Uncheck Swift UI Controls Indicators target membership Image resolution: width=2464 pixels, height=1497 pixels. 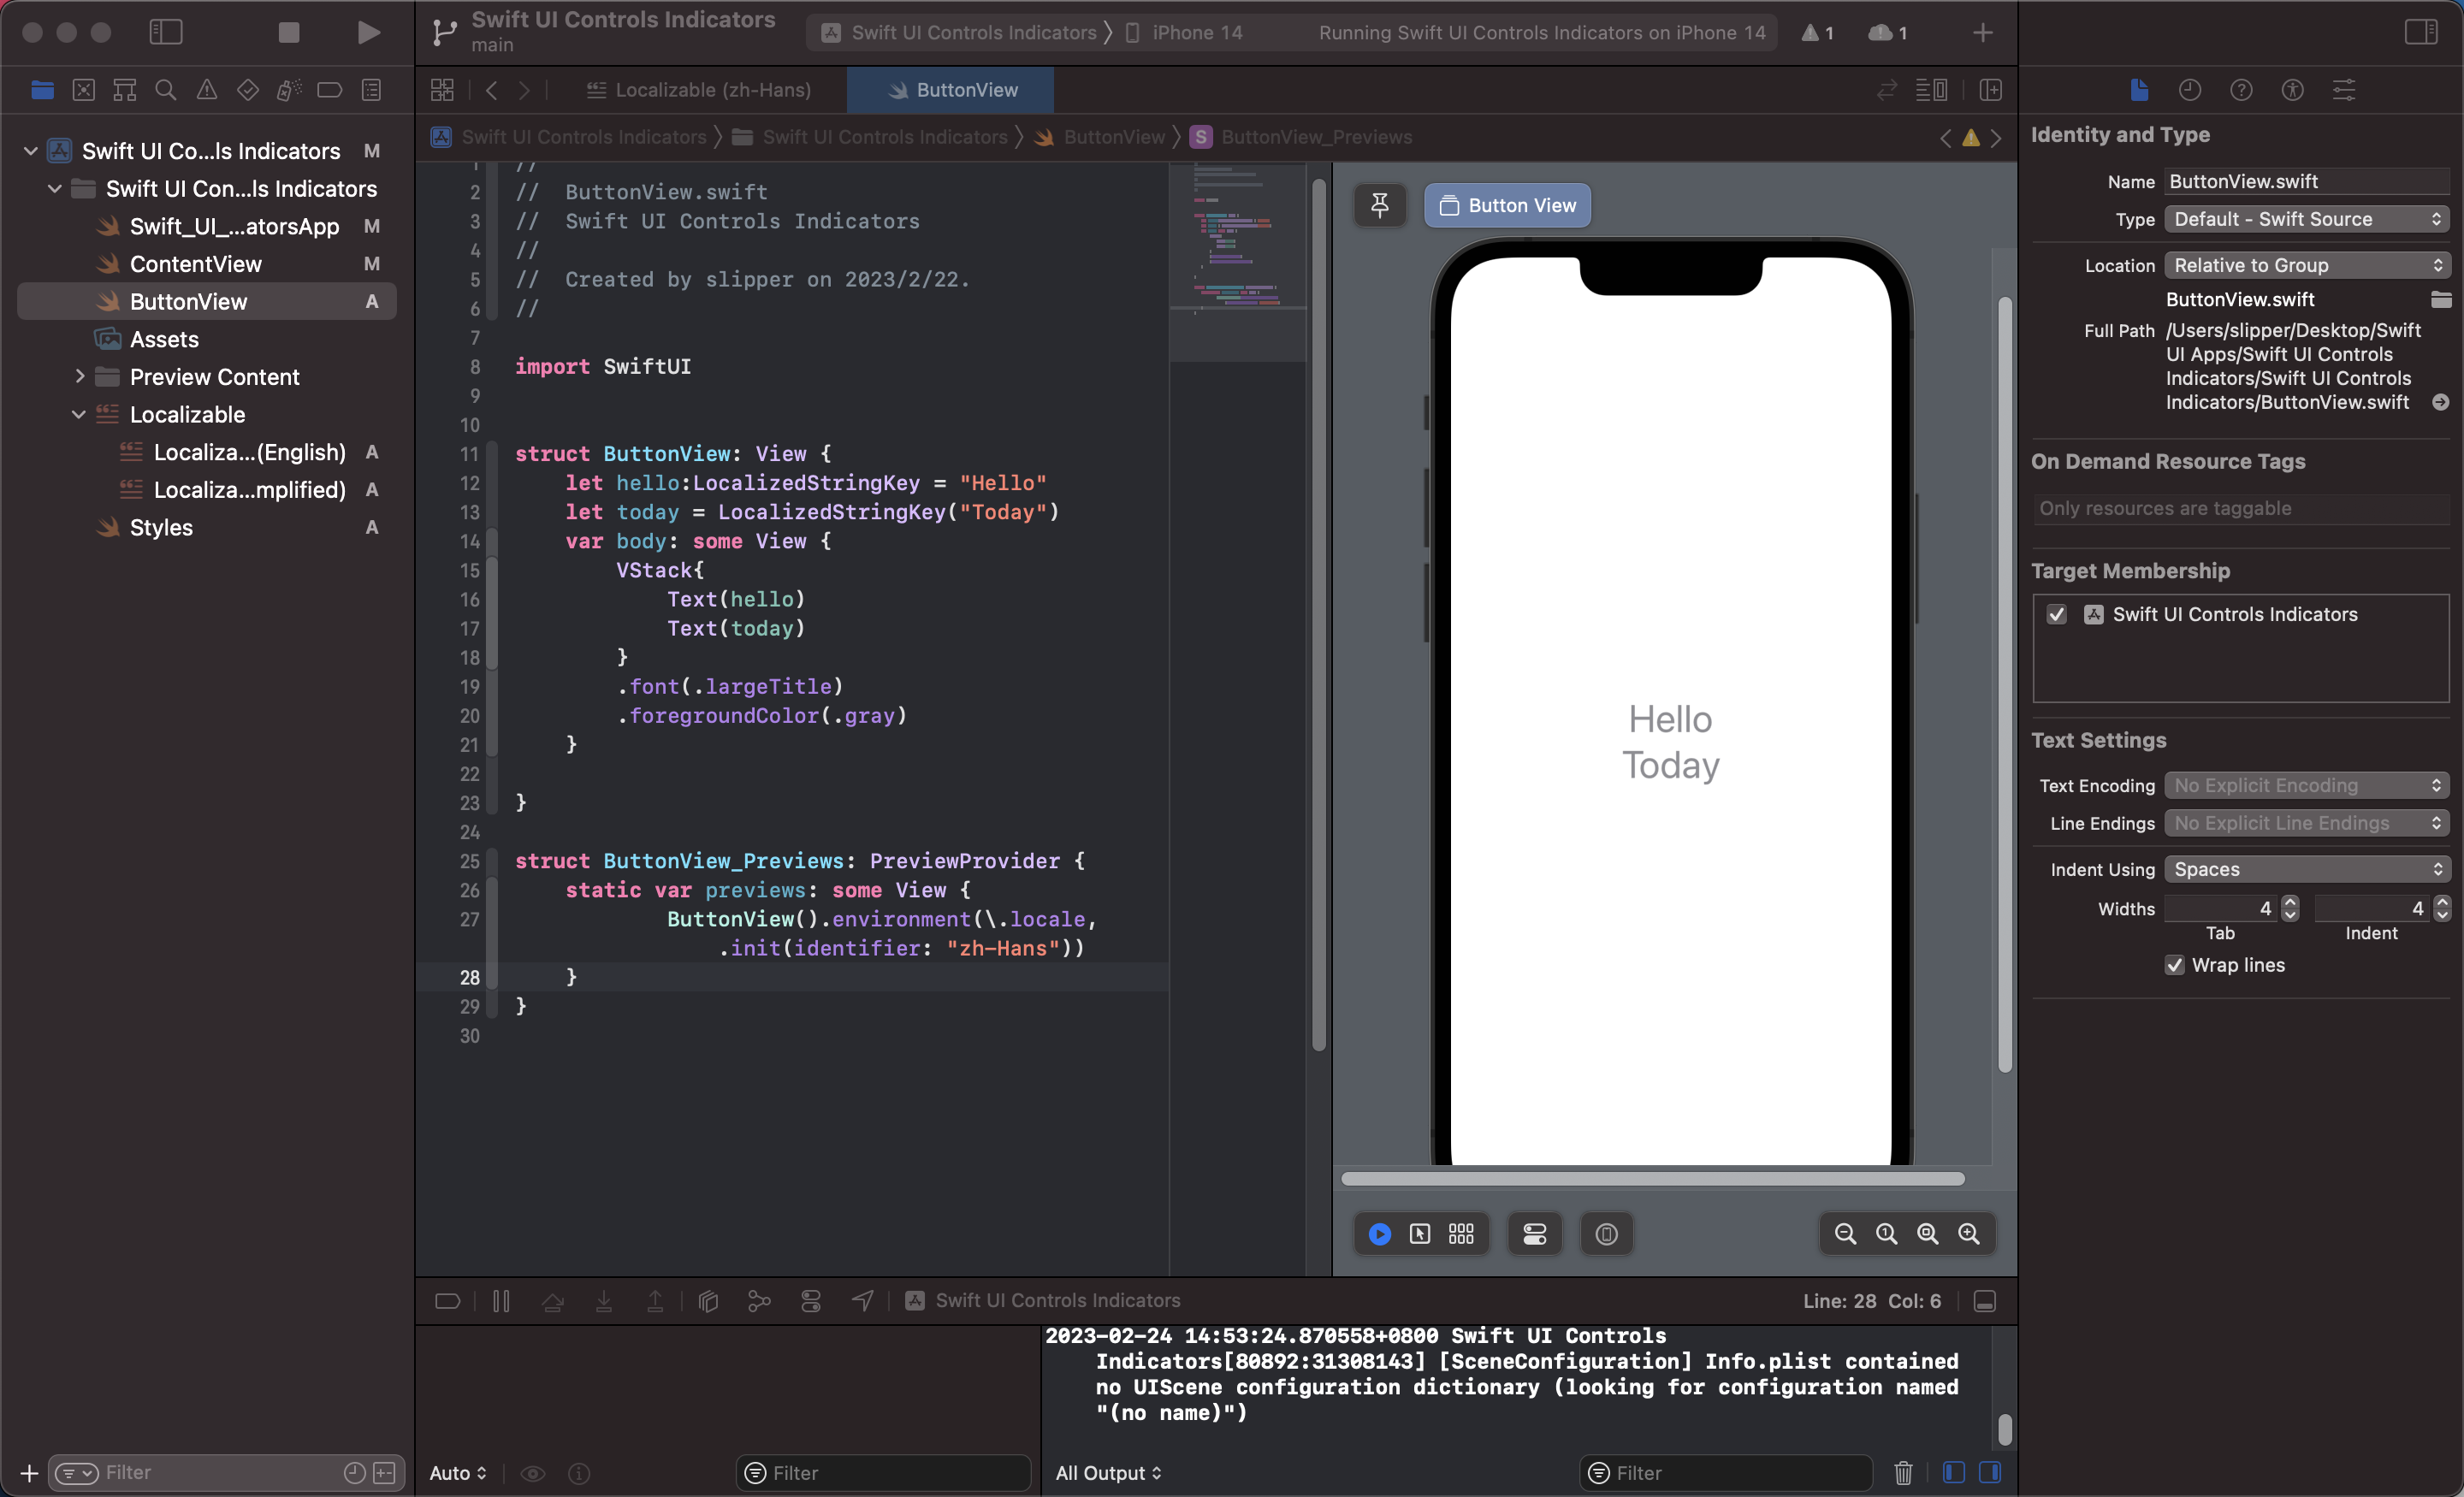point(2056,614)
